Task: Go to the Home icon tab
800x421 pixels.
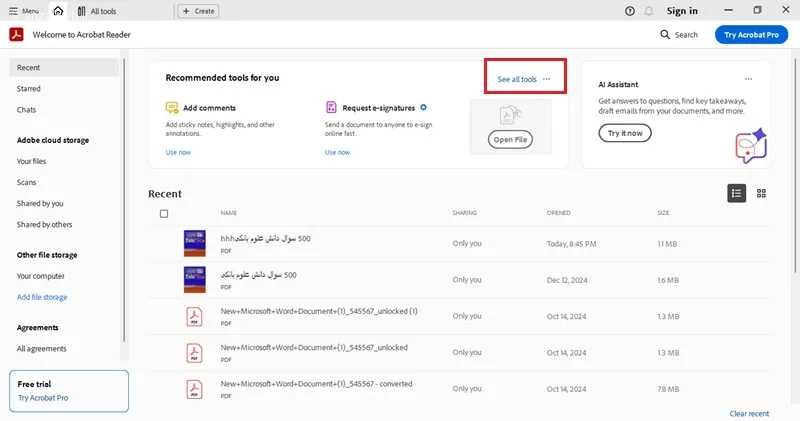Action: tap(58, 11)
